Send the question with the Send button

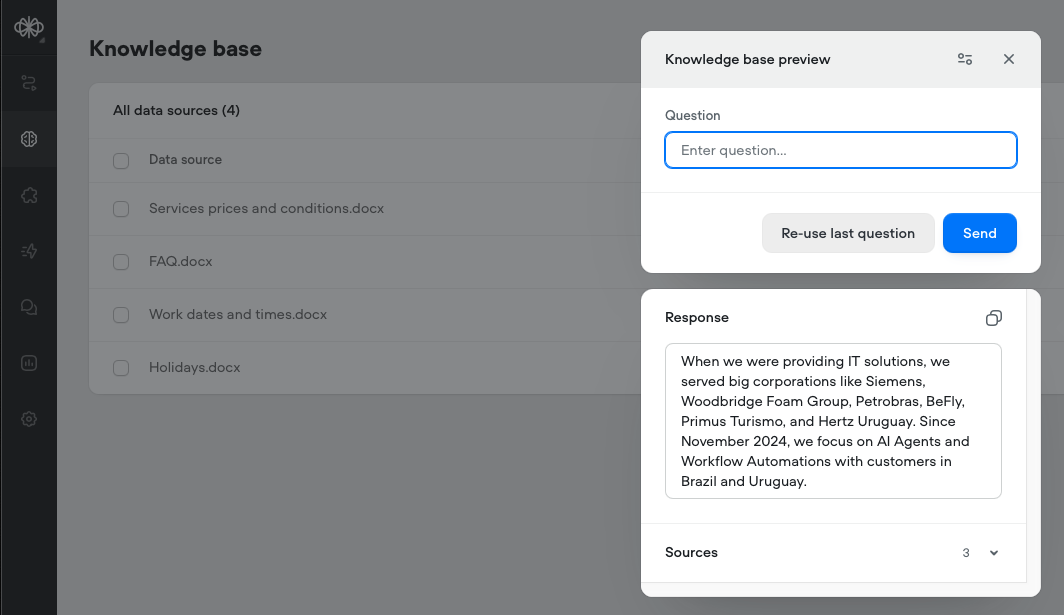[x=979, y=233]
